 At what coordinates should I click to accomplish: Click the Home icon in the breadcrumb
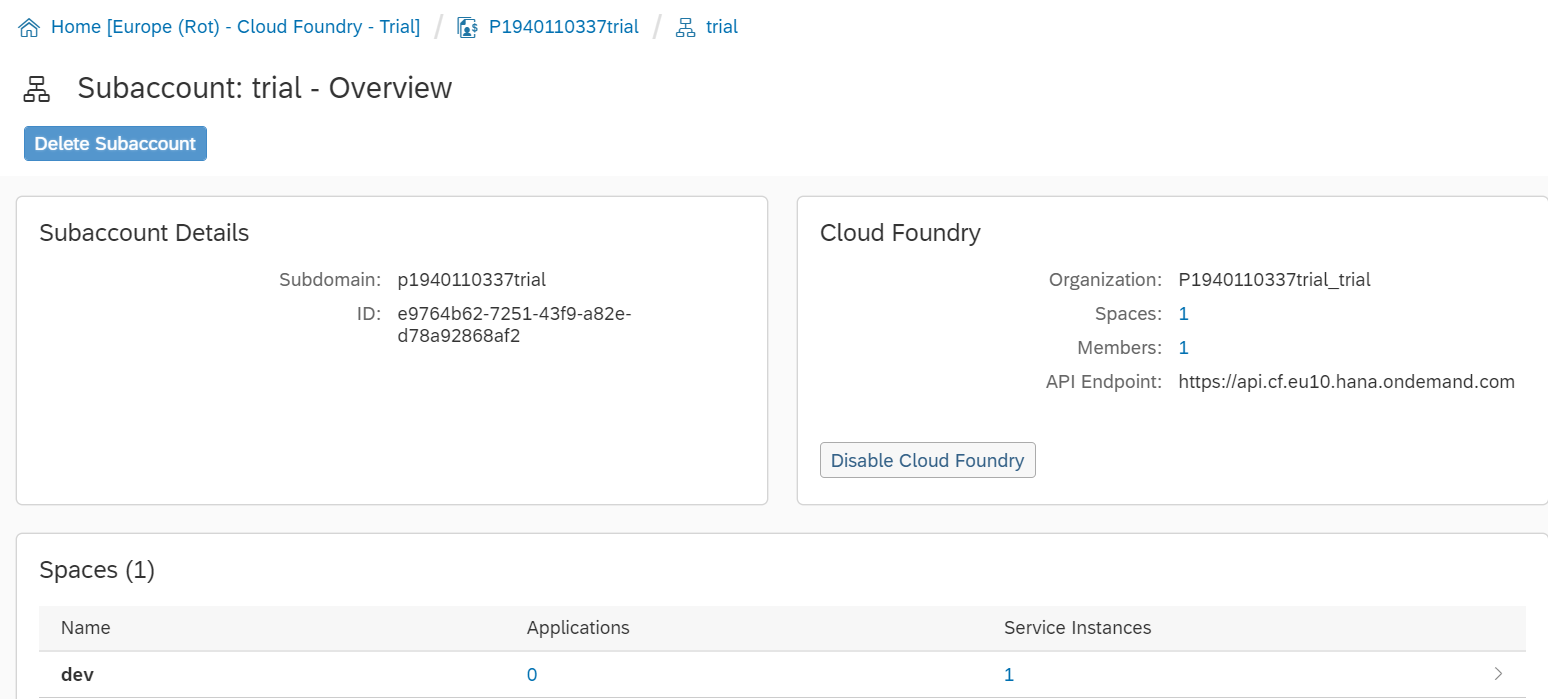29,26
